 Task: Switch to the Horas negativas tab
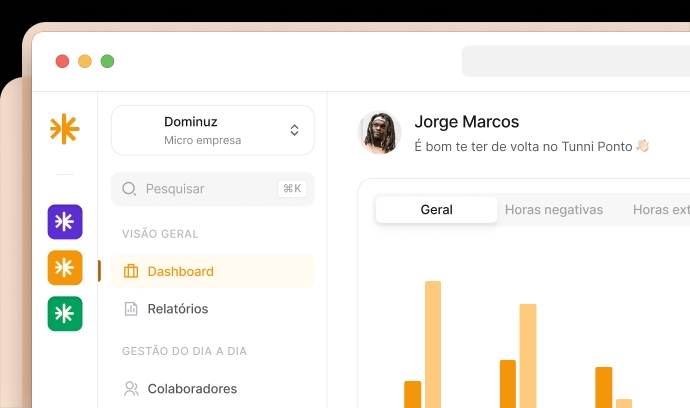click(554, 210)
